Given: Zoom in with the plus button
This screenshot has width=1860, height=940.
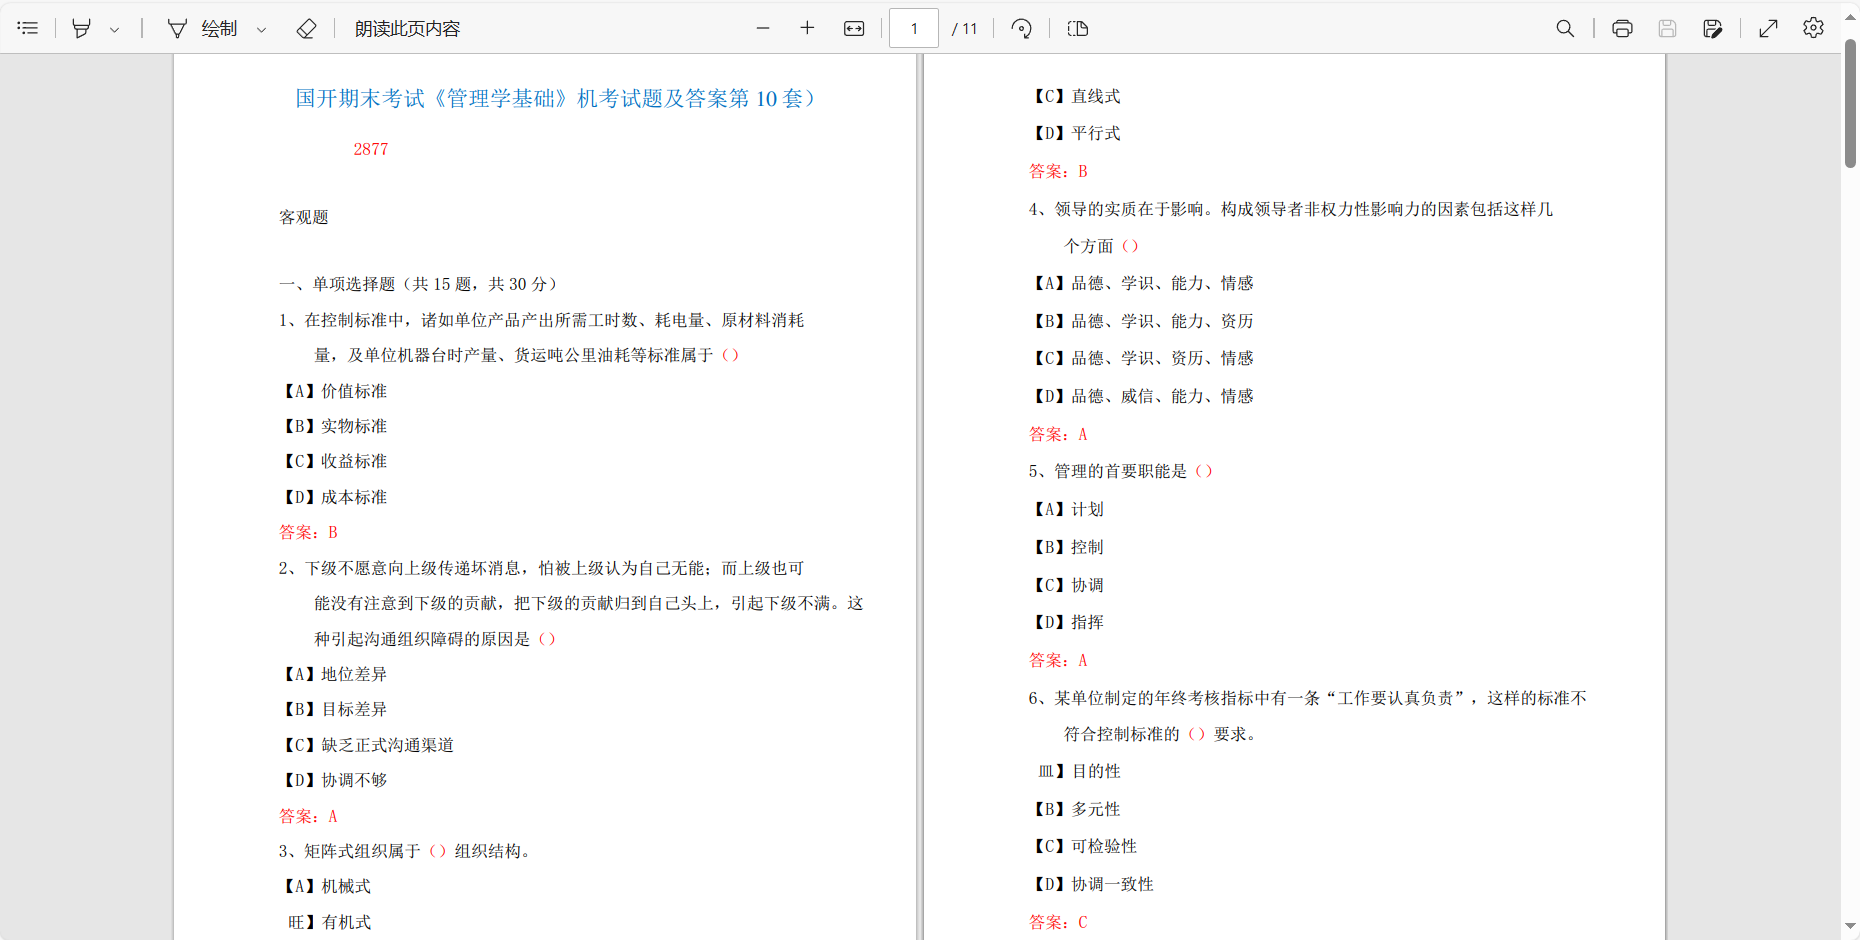Looking at the screenshot, I should coord(807,28).
